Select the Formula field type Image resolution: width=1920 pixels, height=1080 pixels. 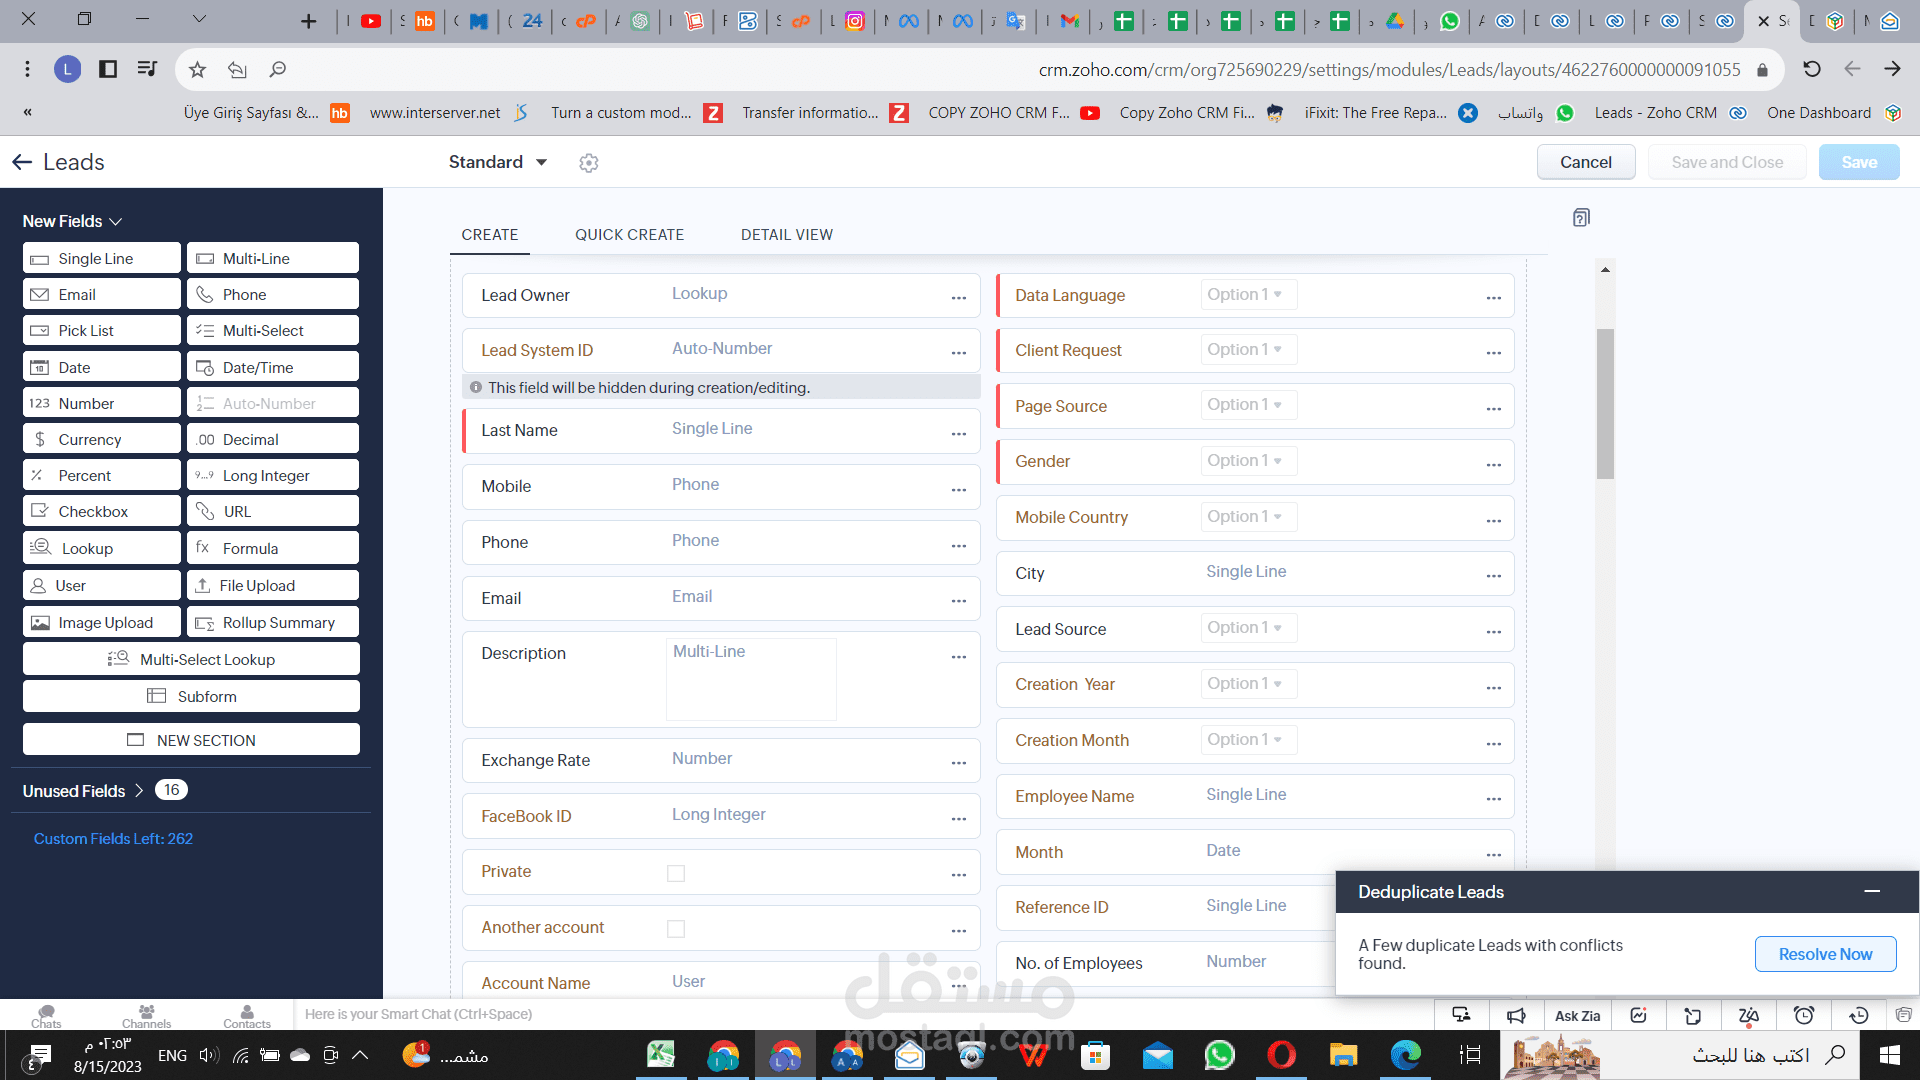[x=272, y=547]
